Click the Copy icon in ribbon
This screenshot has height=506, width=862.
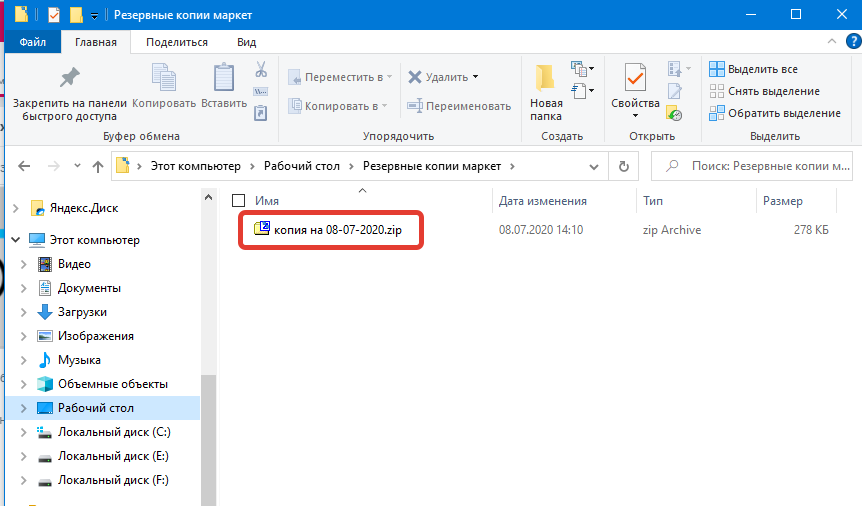coord(164,80)
